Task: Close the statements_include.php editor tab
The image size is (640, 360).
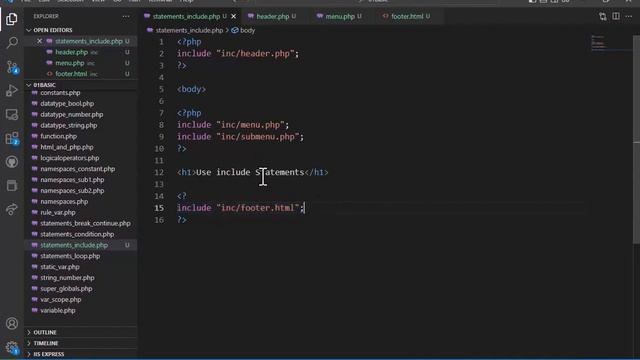Action: (x=233, y=16)
